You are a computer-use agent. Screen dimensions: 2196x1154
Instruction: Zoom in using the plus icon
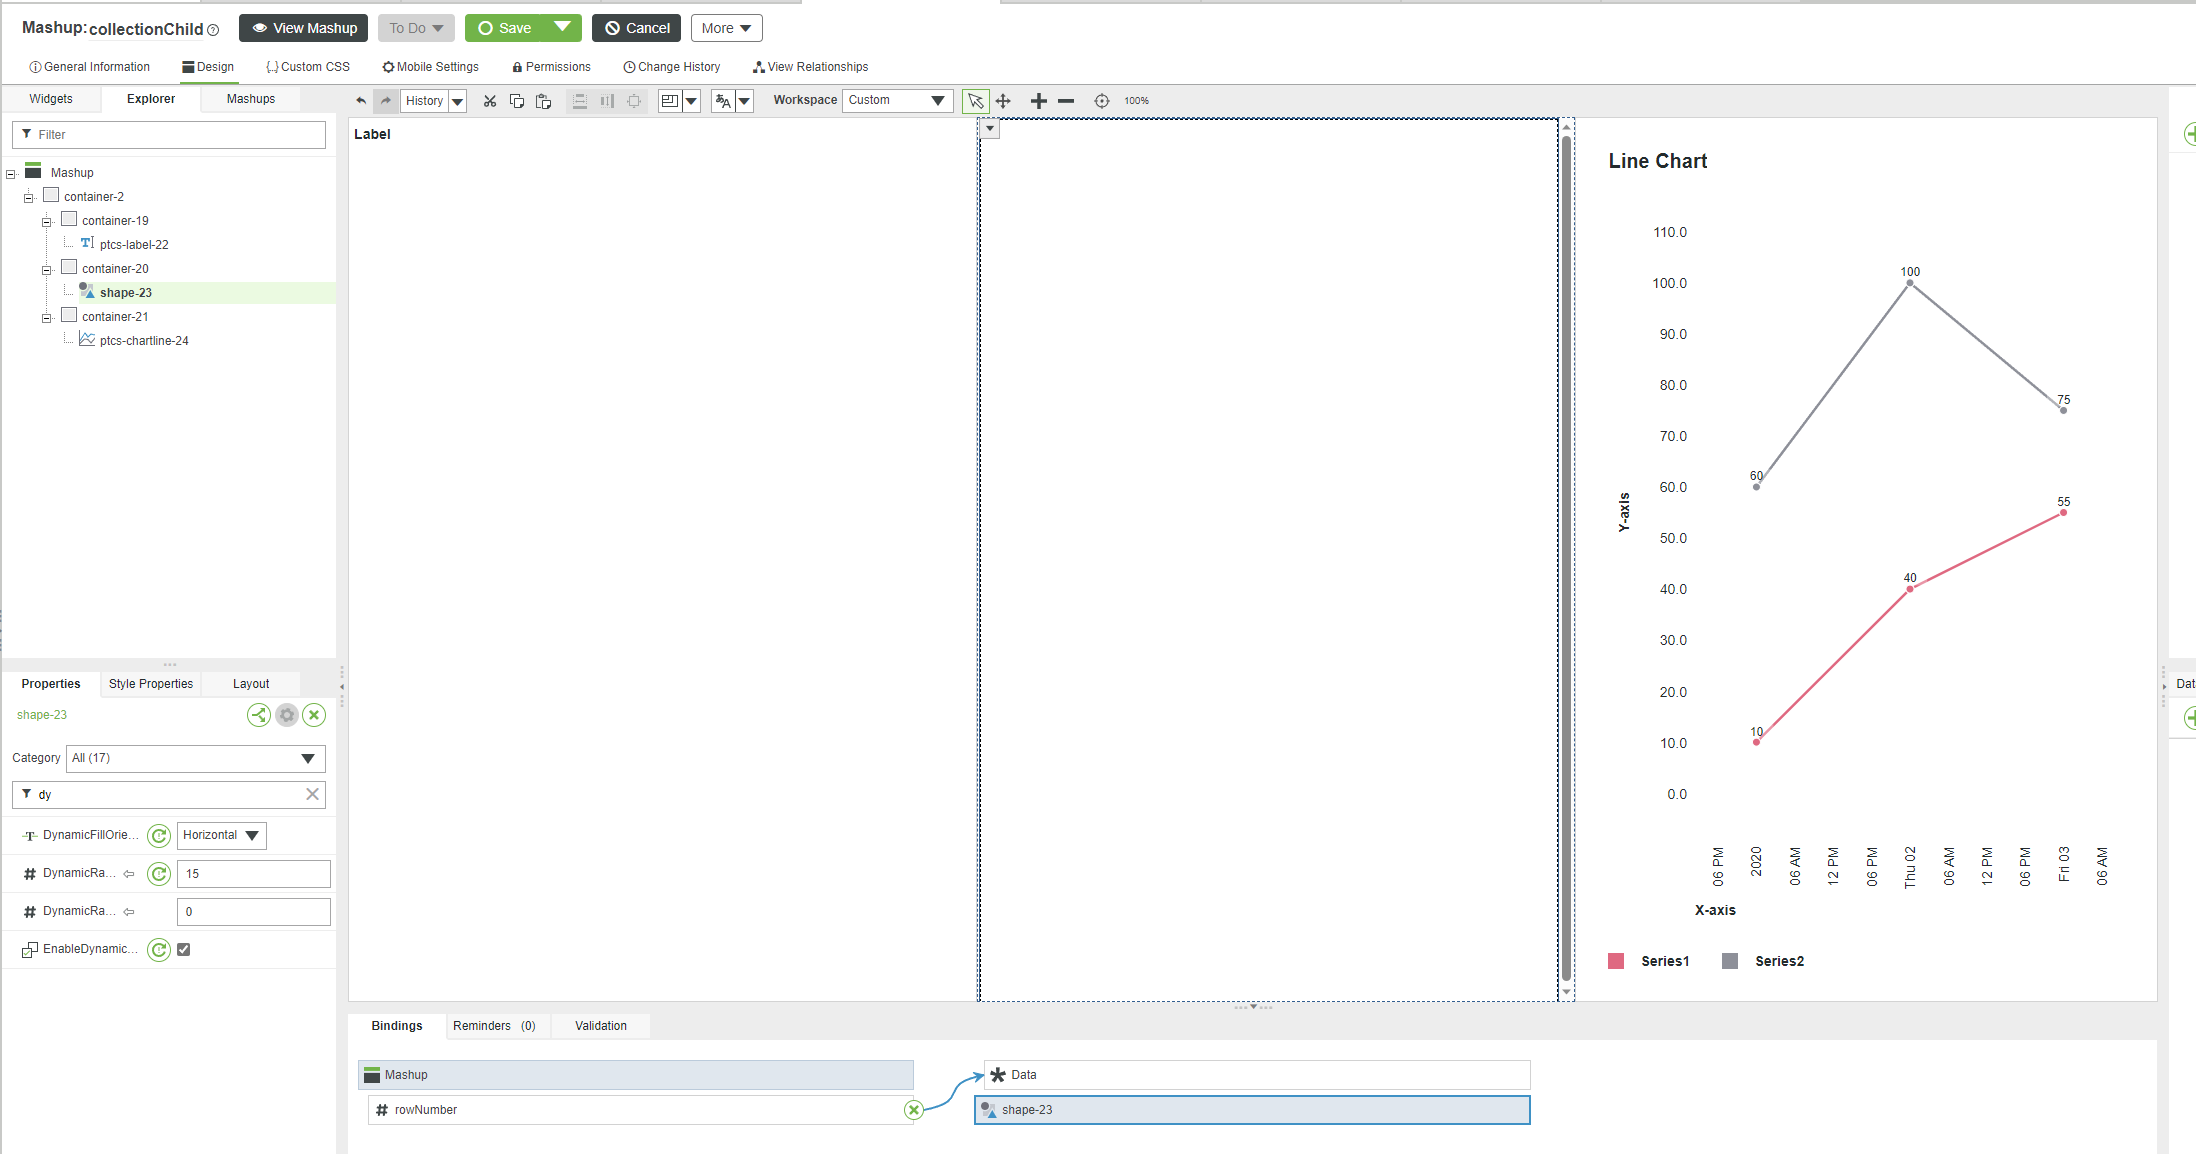pyautogui.click(x=1039, y=100)
